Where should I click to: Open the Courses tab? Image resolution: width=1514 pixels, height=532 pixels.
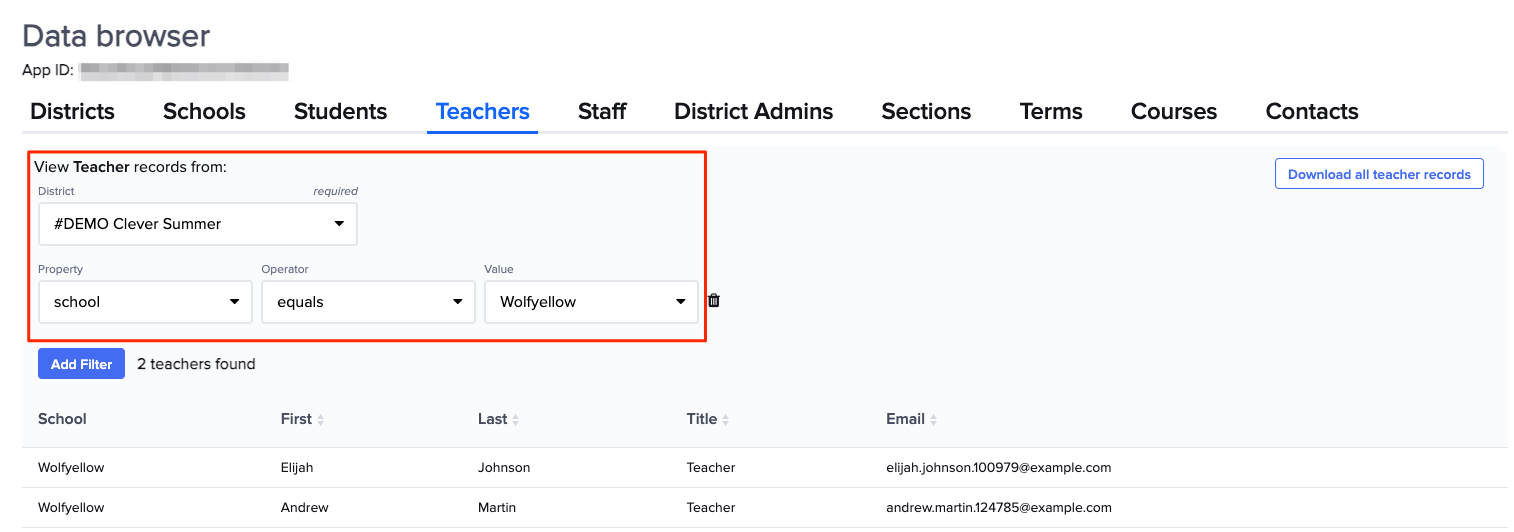(1174, 111)
